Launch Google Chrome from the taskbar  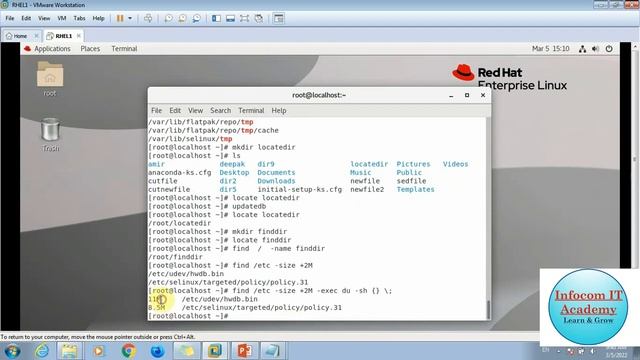pyautogui.click(x=129, y=351)
